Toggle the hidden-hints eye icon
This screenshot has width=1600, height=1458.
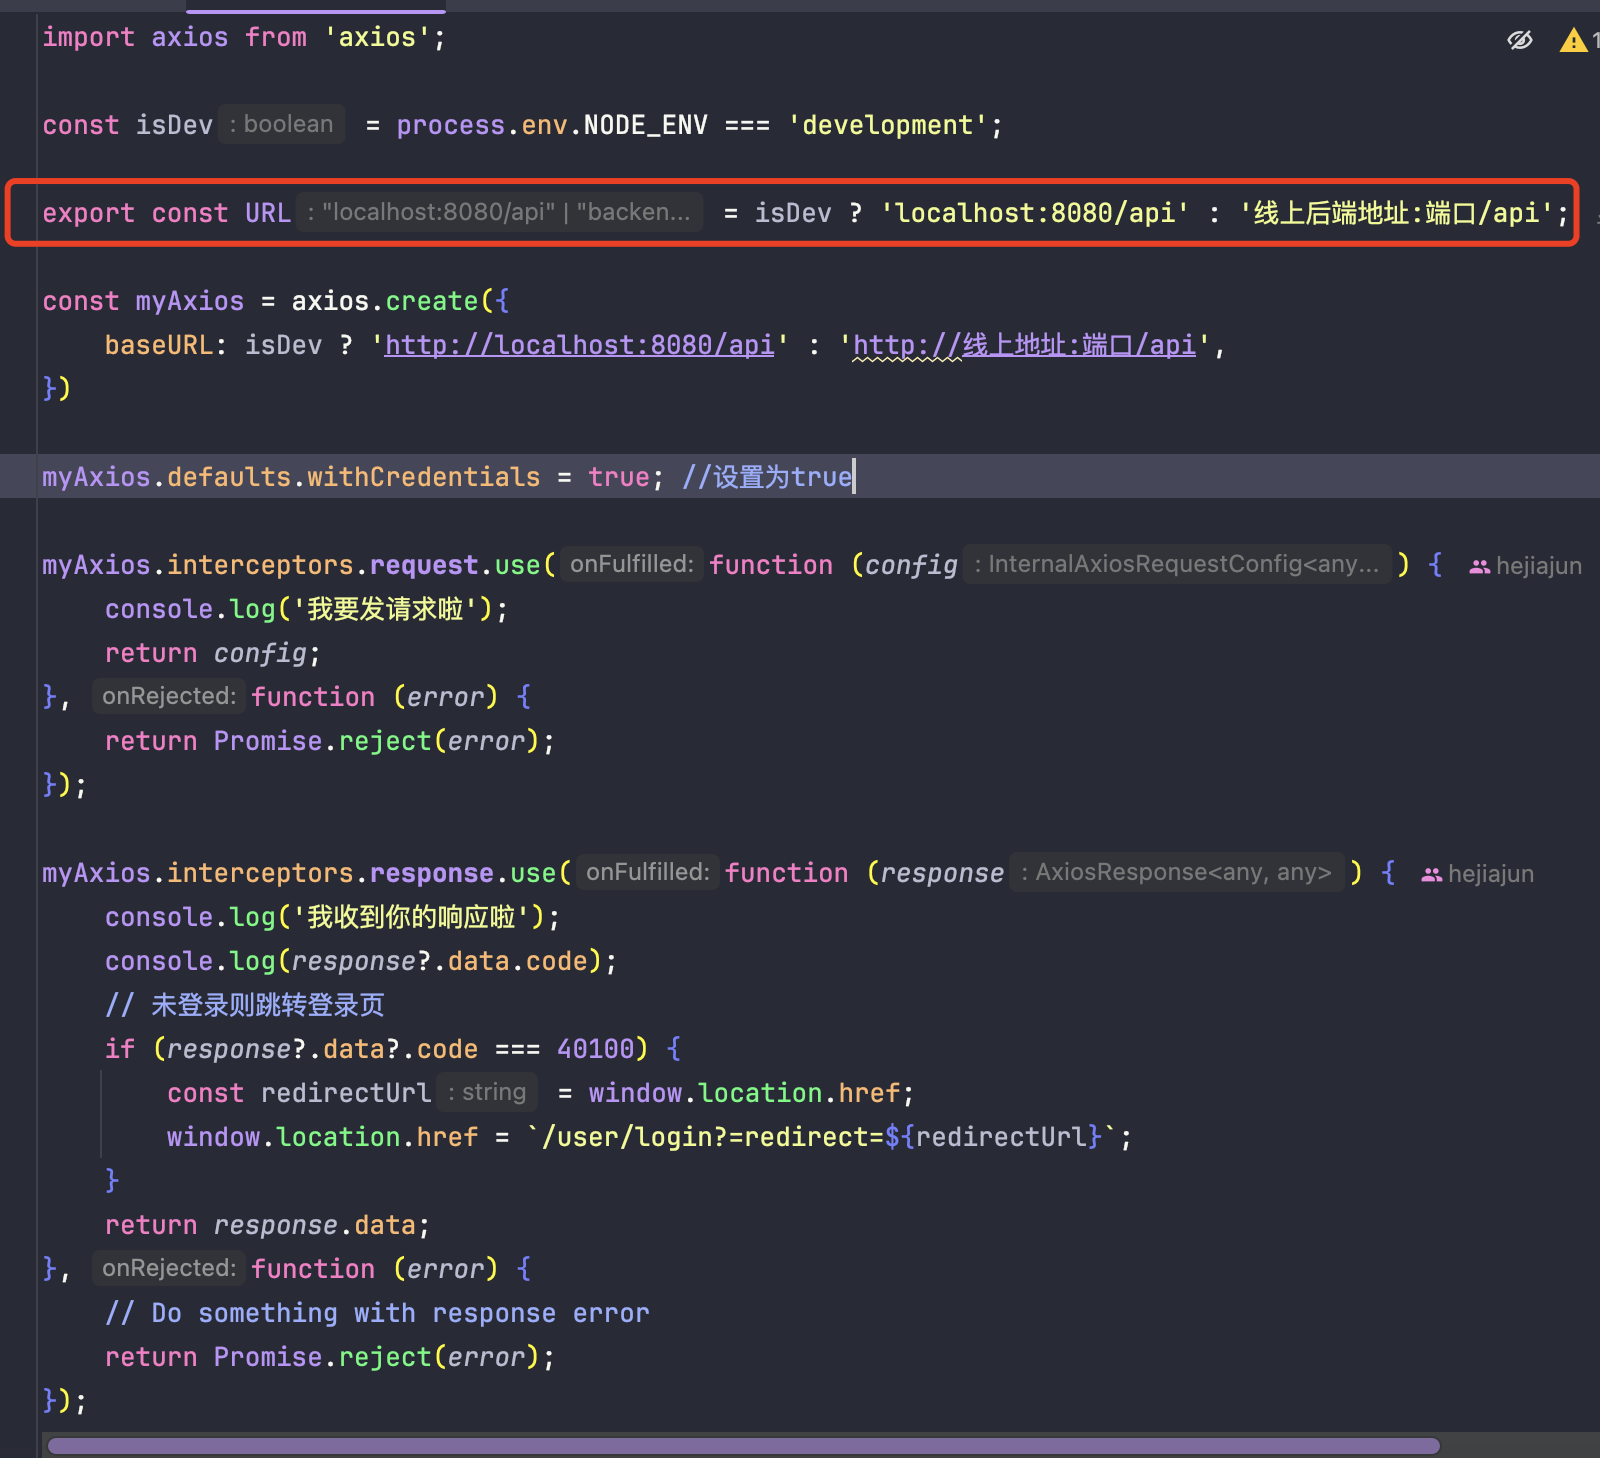click(1520, 40)
